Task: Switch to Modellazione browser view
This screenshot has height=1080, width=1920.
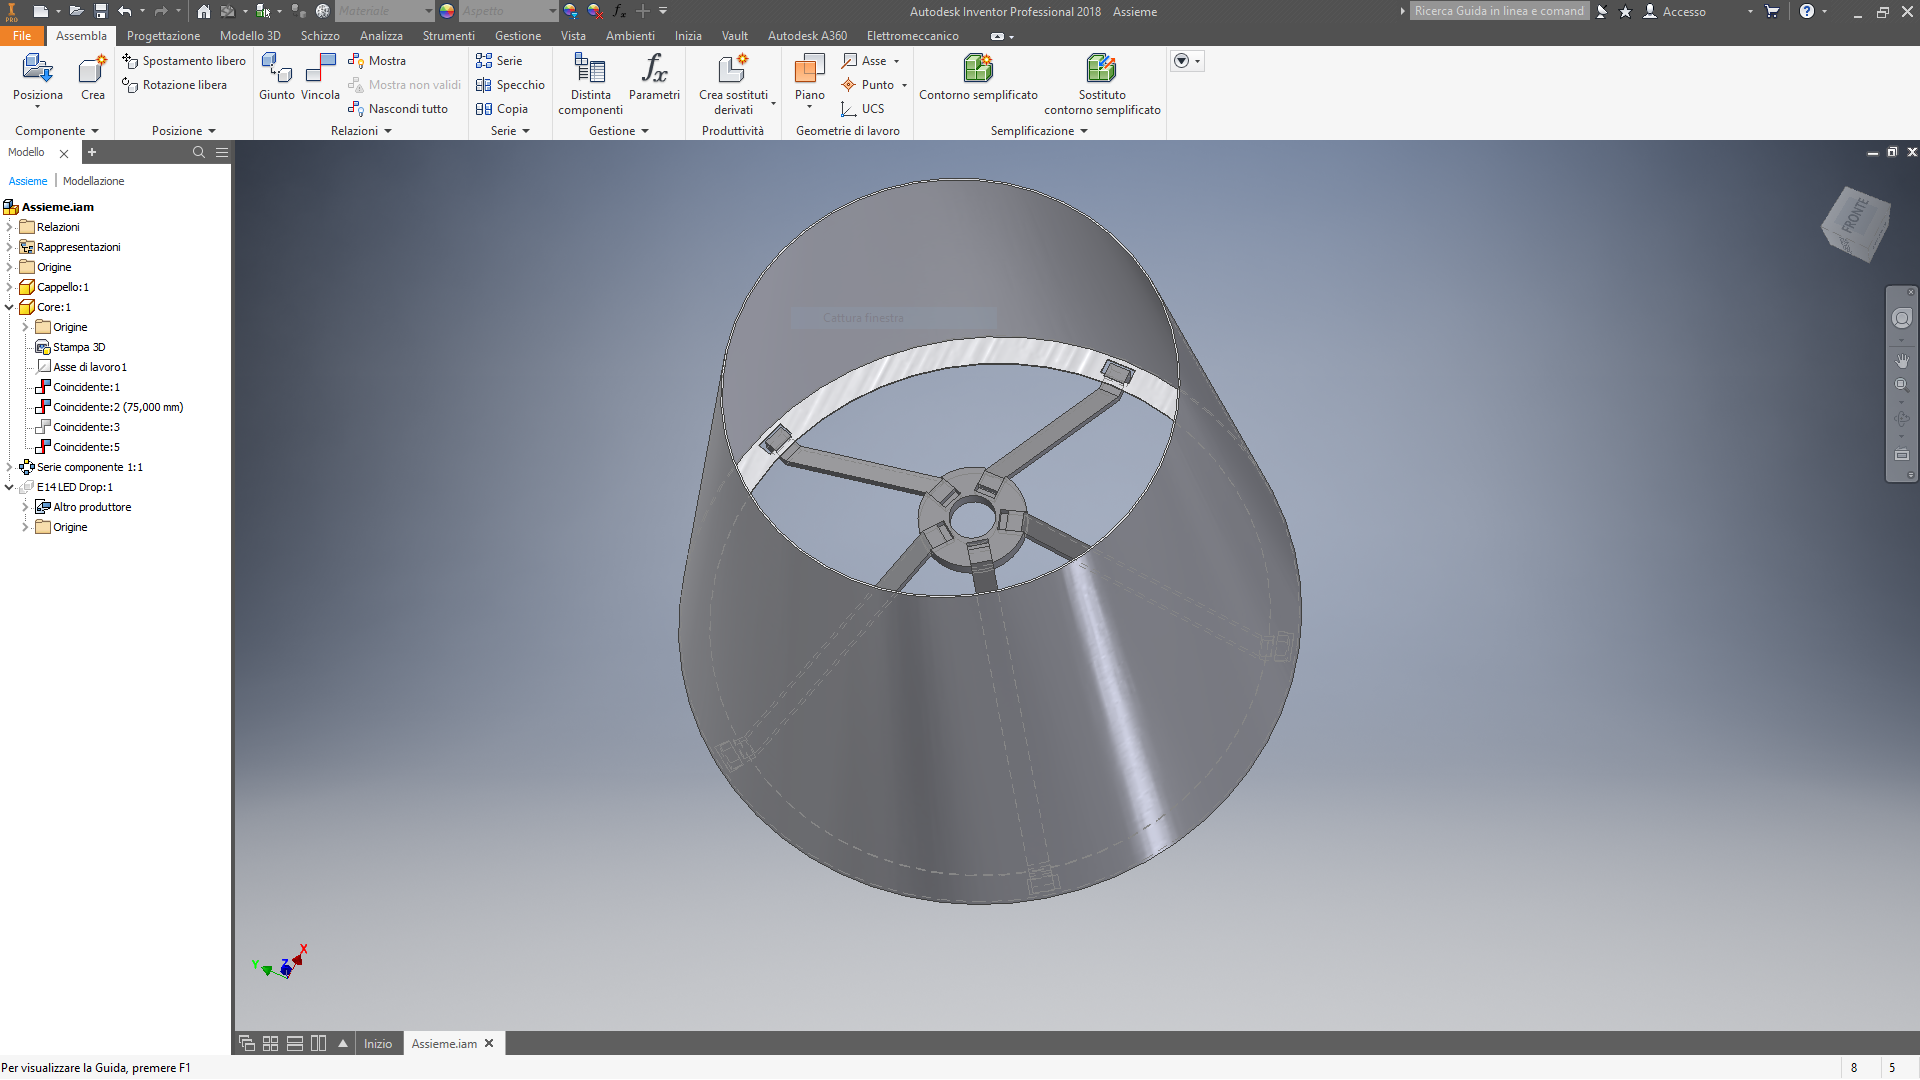Action: pyautogui.click(x=93, y=181)
